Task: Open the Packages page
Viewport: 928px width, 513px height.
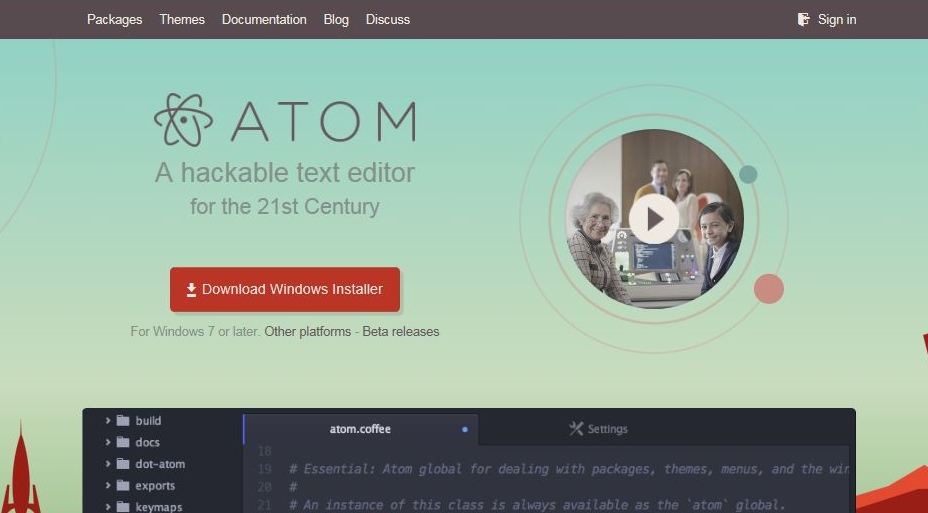Action: coord(114,20)
